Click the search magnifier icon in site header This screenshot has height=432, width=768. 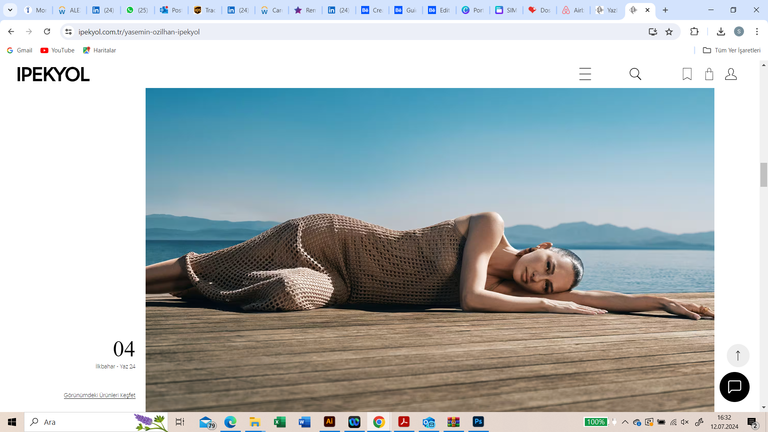(635, 74)
